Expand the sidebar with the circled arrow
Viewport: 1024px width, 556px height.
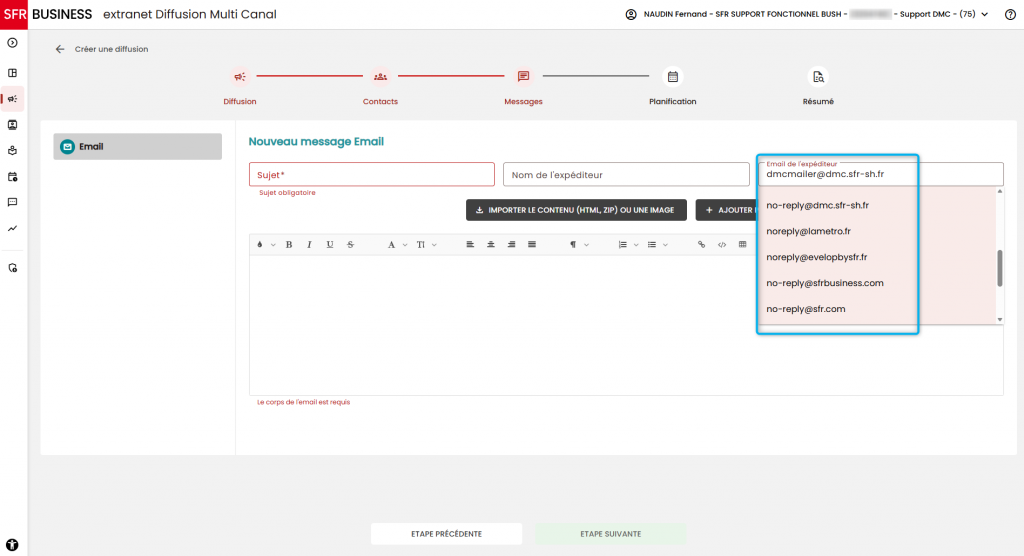pyautogui.click(x=12, y=43)
